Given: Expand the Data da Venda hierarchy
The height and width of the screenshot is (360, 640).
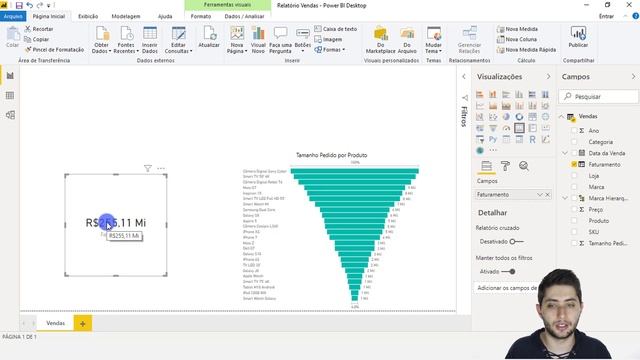Looking at the screenshot, I should pyautogui.click(x=565, y=153).
